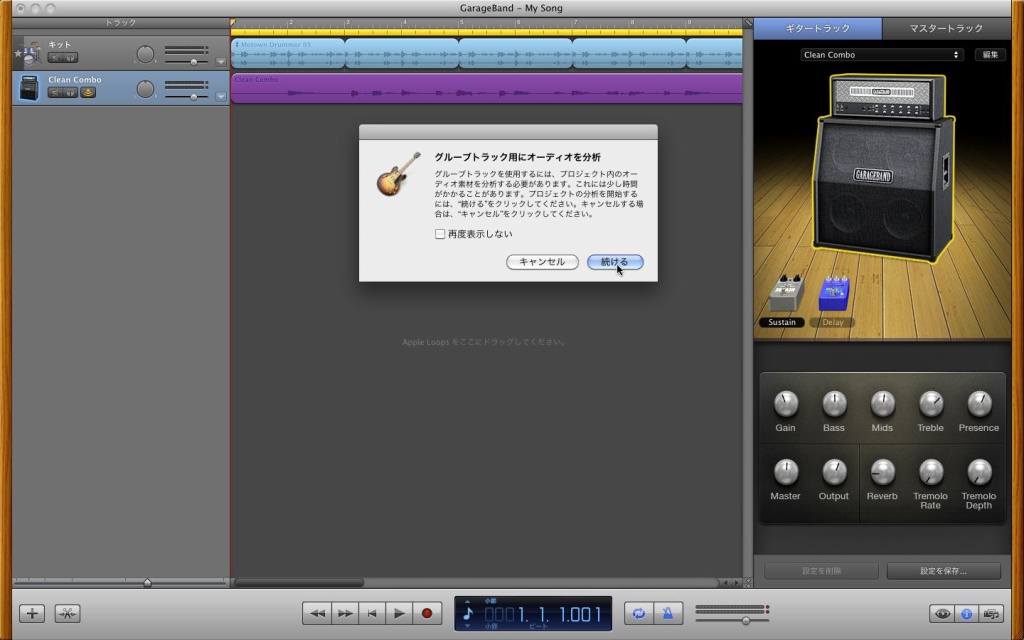This screenshot has height=640, width=1024.
Task: Switch to the マスタートラック tab
Action: point(946,28)
